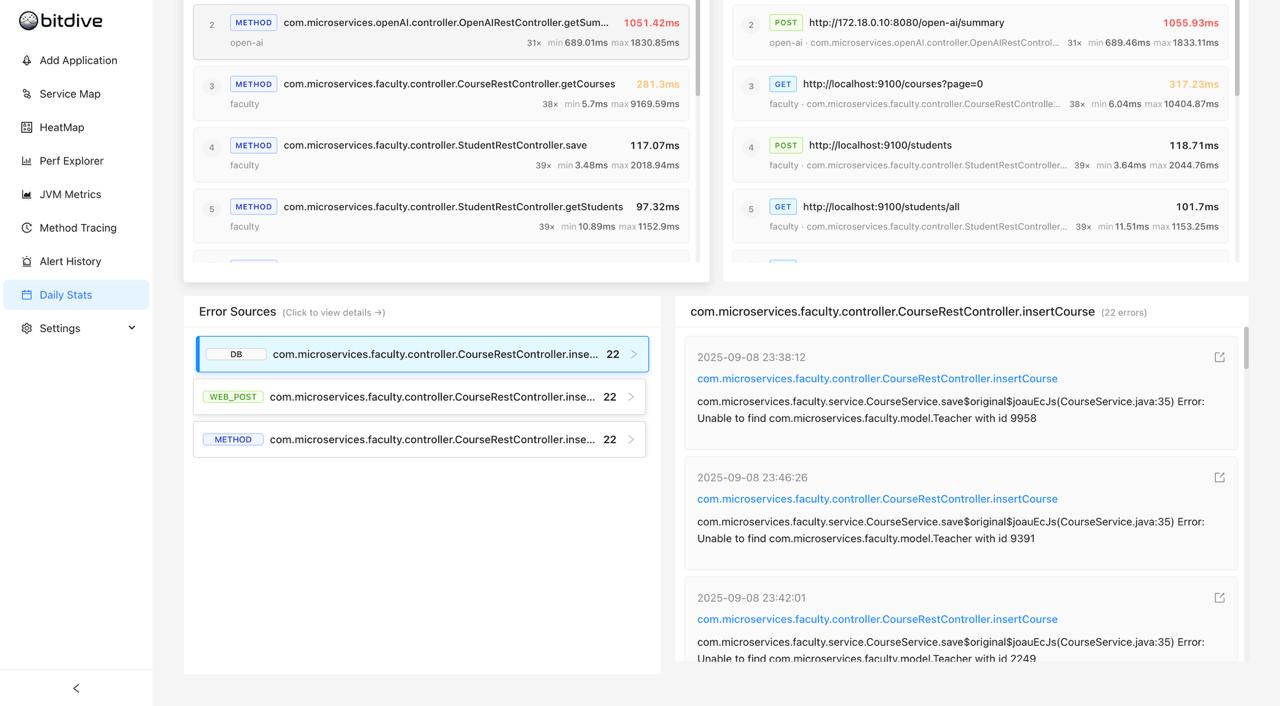Click the getSummary method row
Viewport: 1280px width, 706px height.
click(x=441, y=32)
